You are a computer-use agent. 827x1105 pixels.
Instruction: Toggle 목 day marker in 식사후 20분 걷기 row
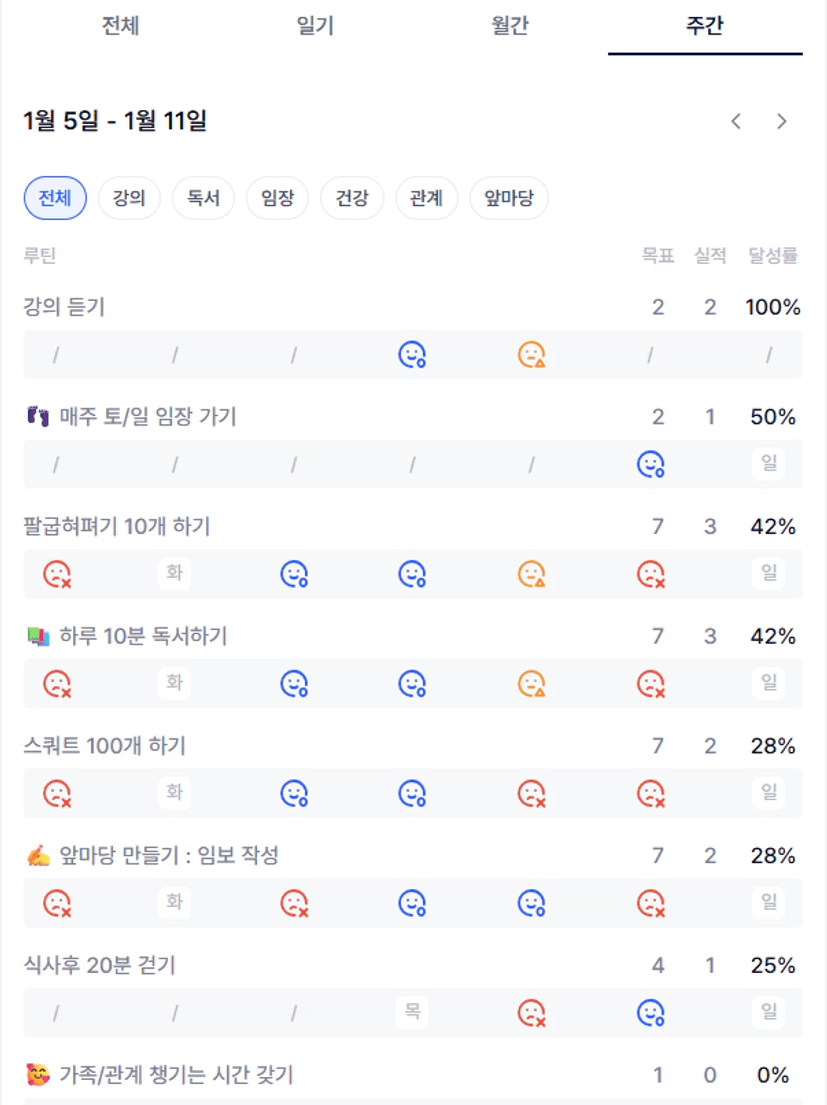coord(412,1013)
